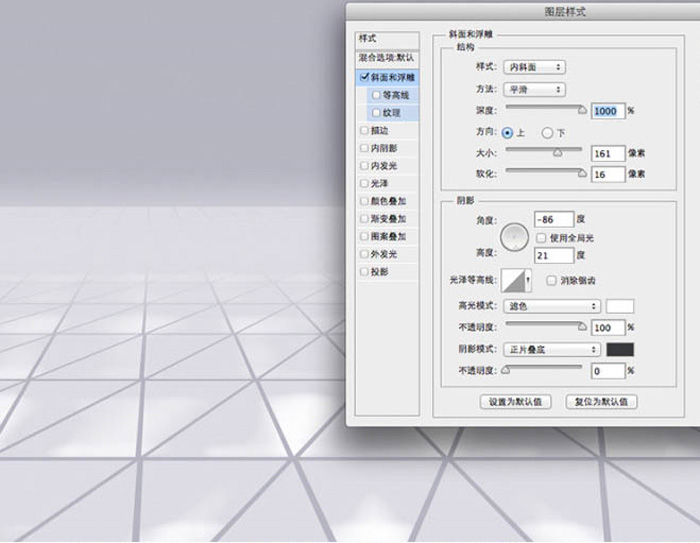Open the gloss contour thumbnail picker
This screenshot has width=700, height=543.
513,281
